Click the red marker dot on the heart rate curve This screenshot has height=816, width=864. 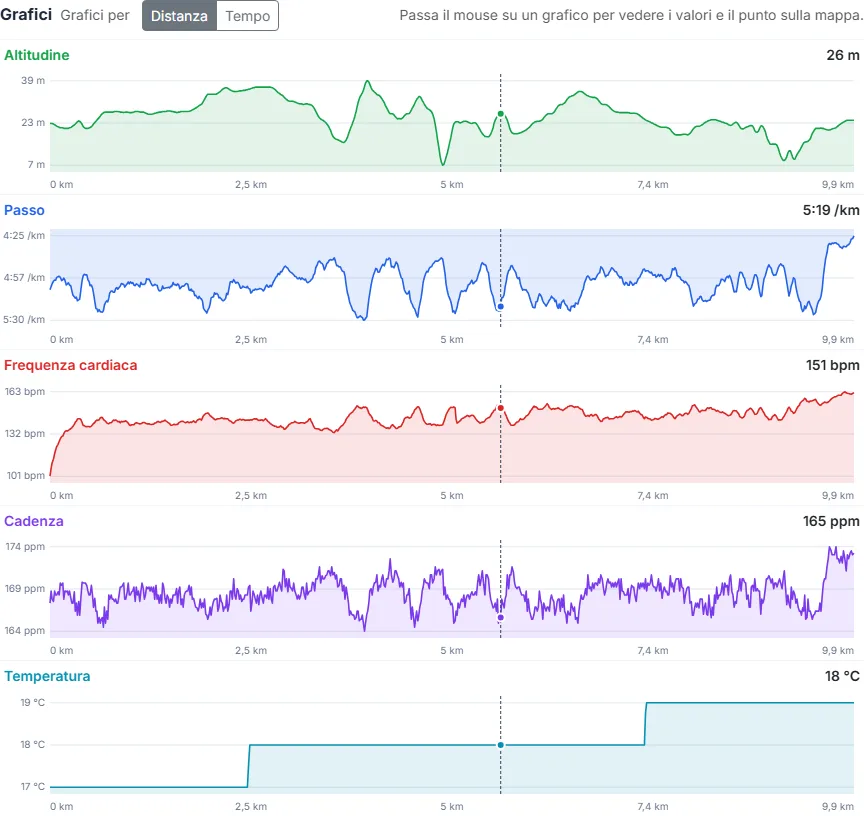(500, 408)
